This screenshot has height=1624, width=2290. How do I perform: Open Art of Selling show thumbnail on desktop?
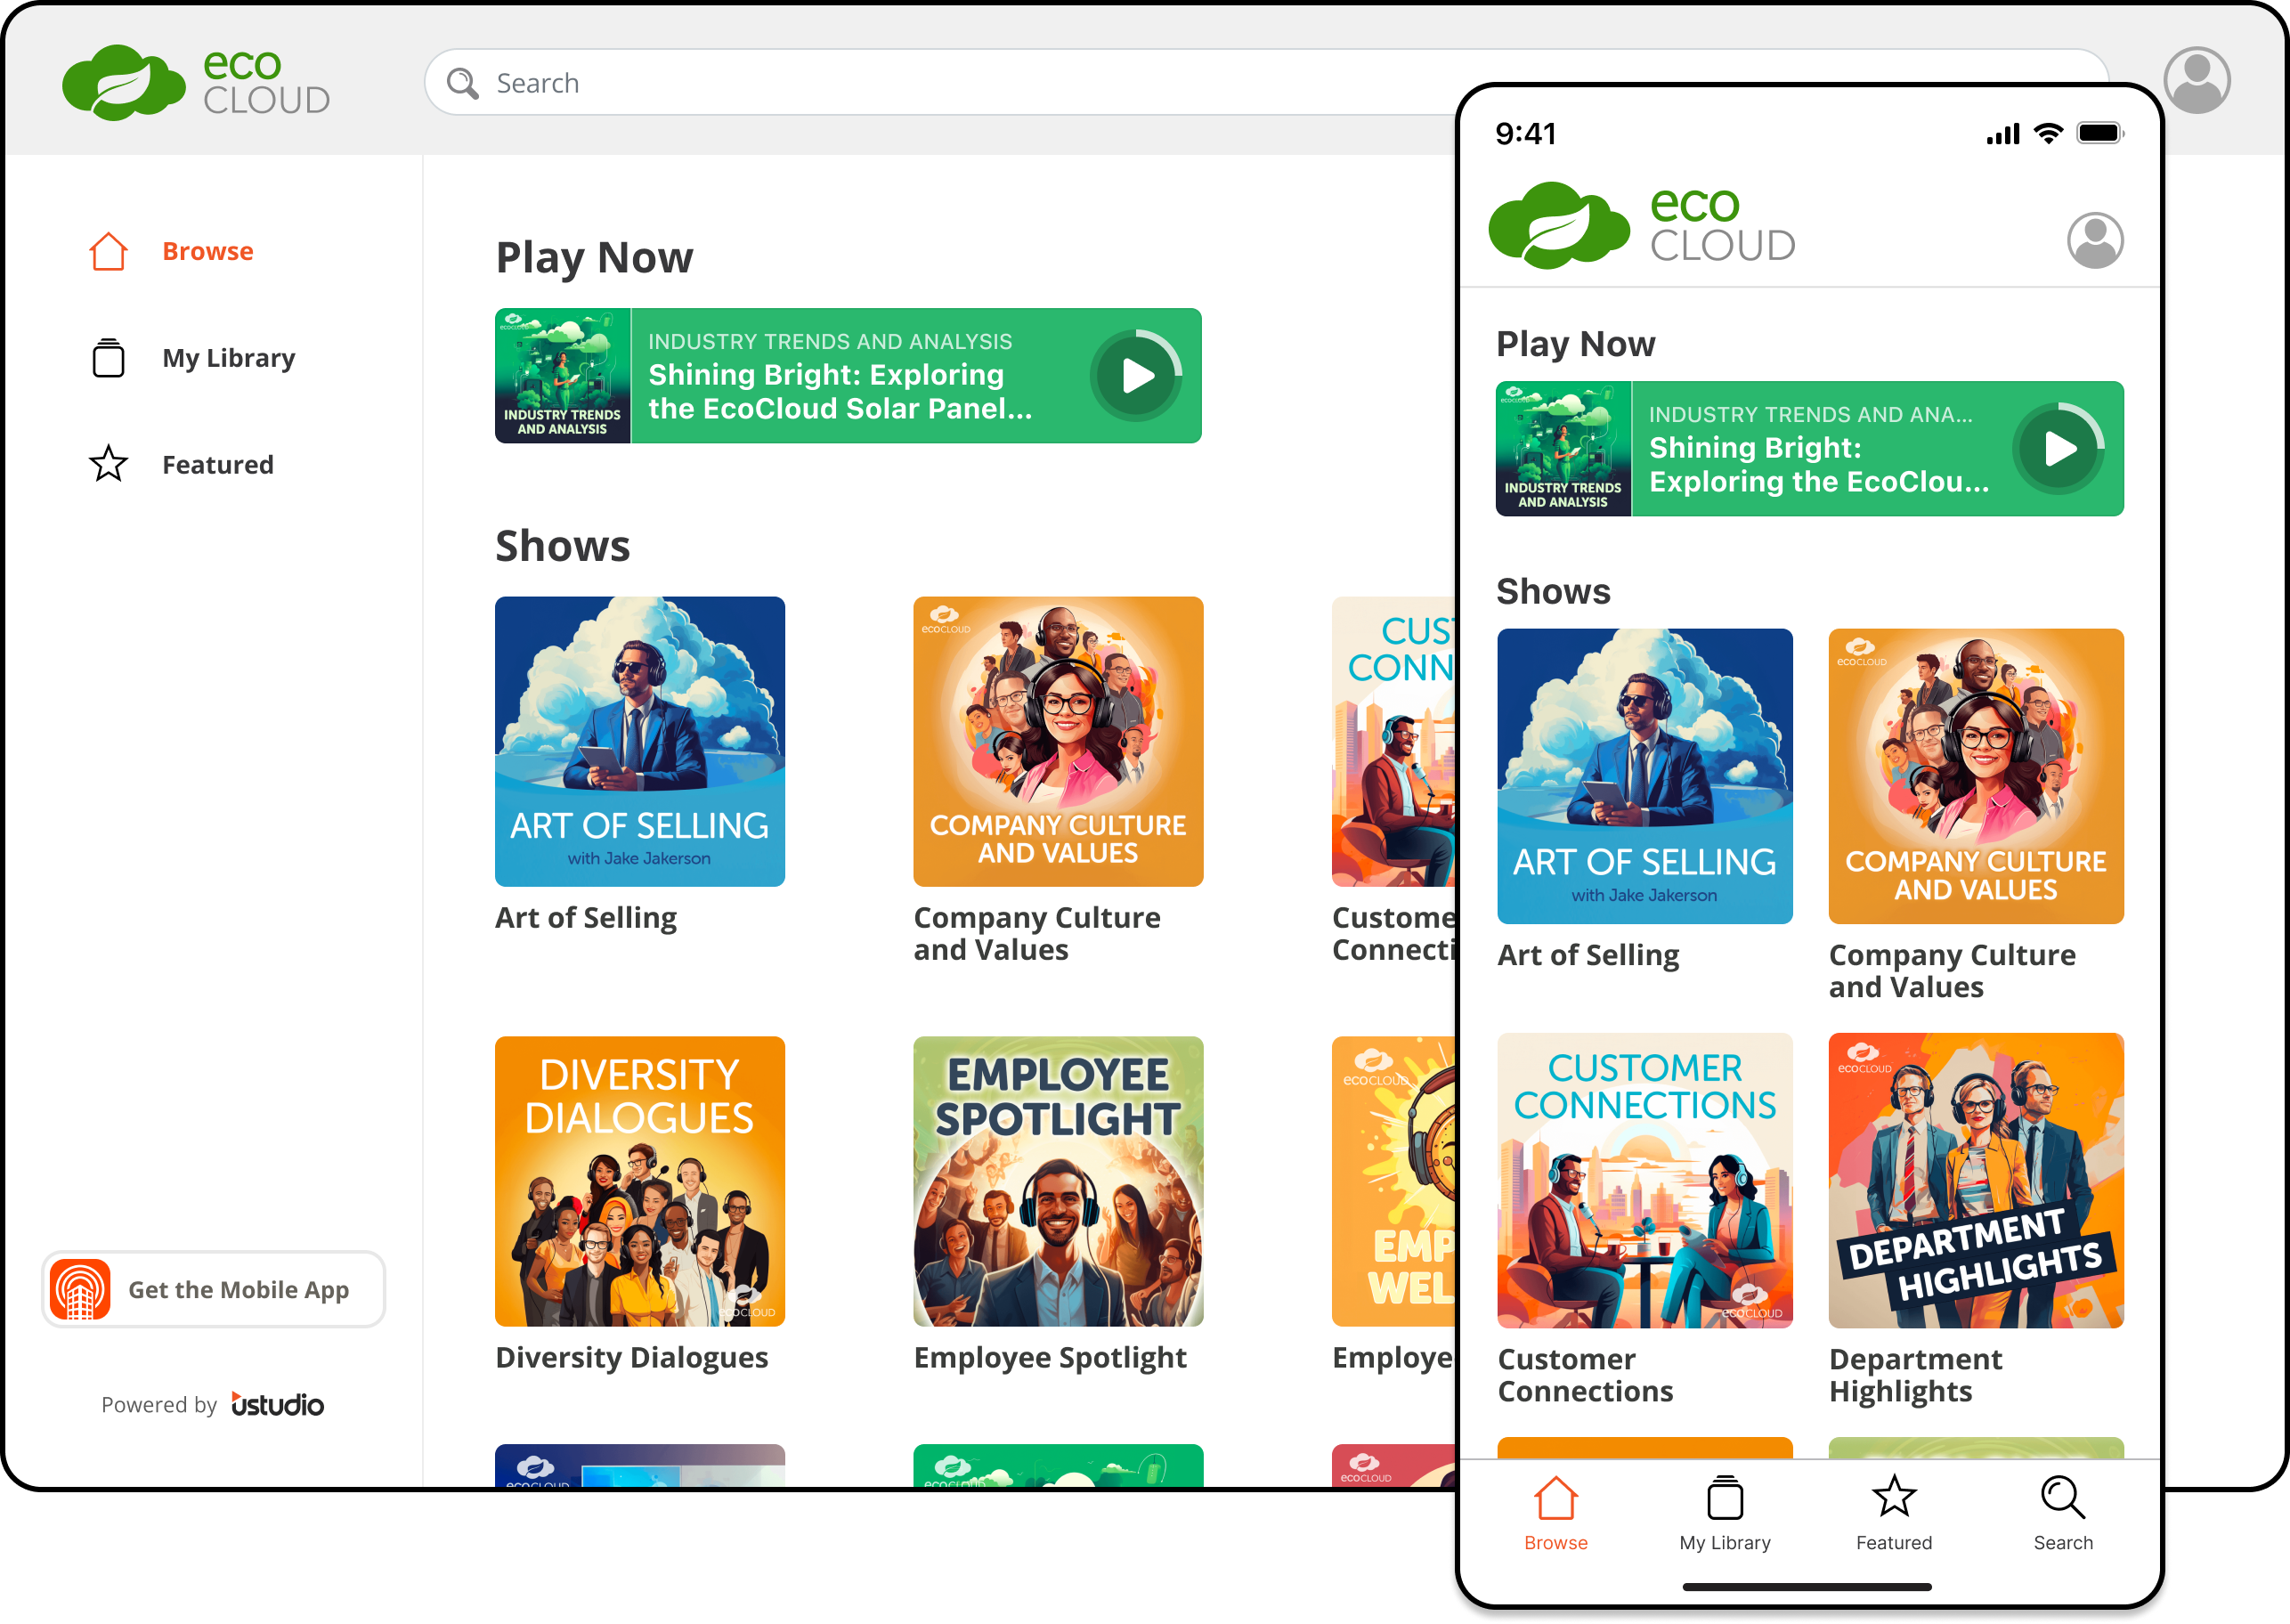coord(640,741)
